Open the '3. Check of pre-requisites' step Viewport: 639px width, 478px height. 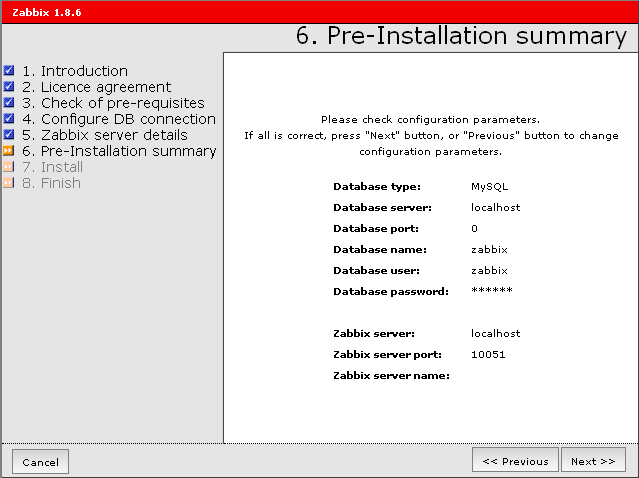(x=113, y=103)
